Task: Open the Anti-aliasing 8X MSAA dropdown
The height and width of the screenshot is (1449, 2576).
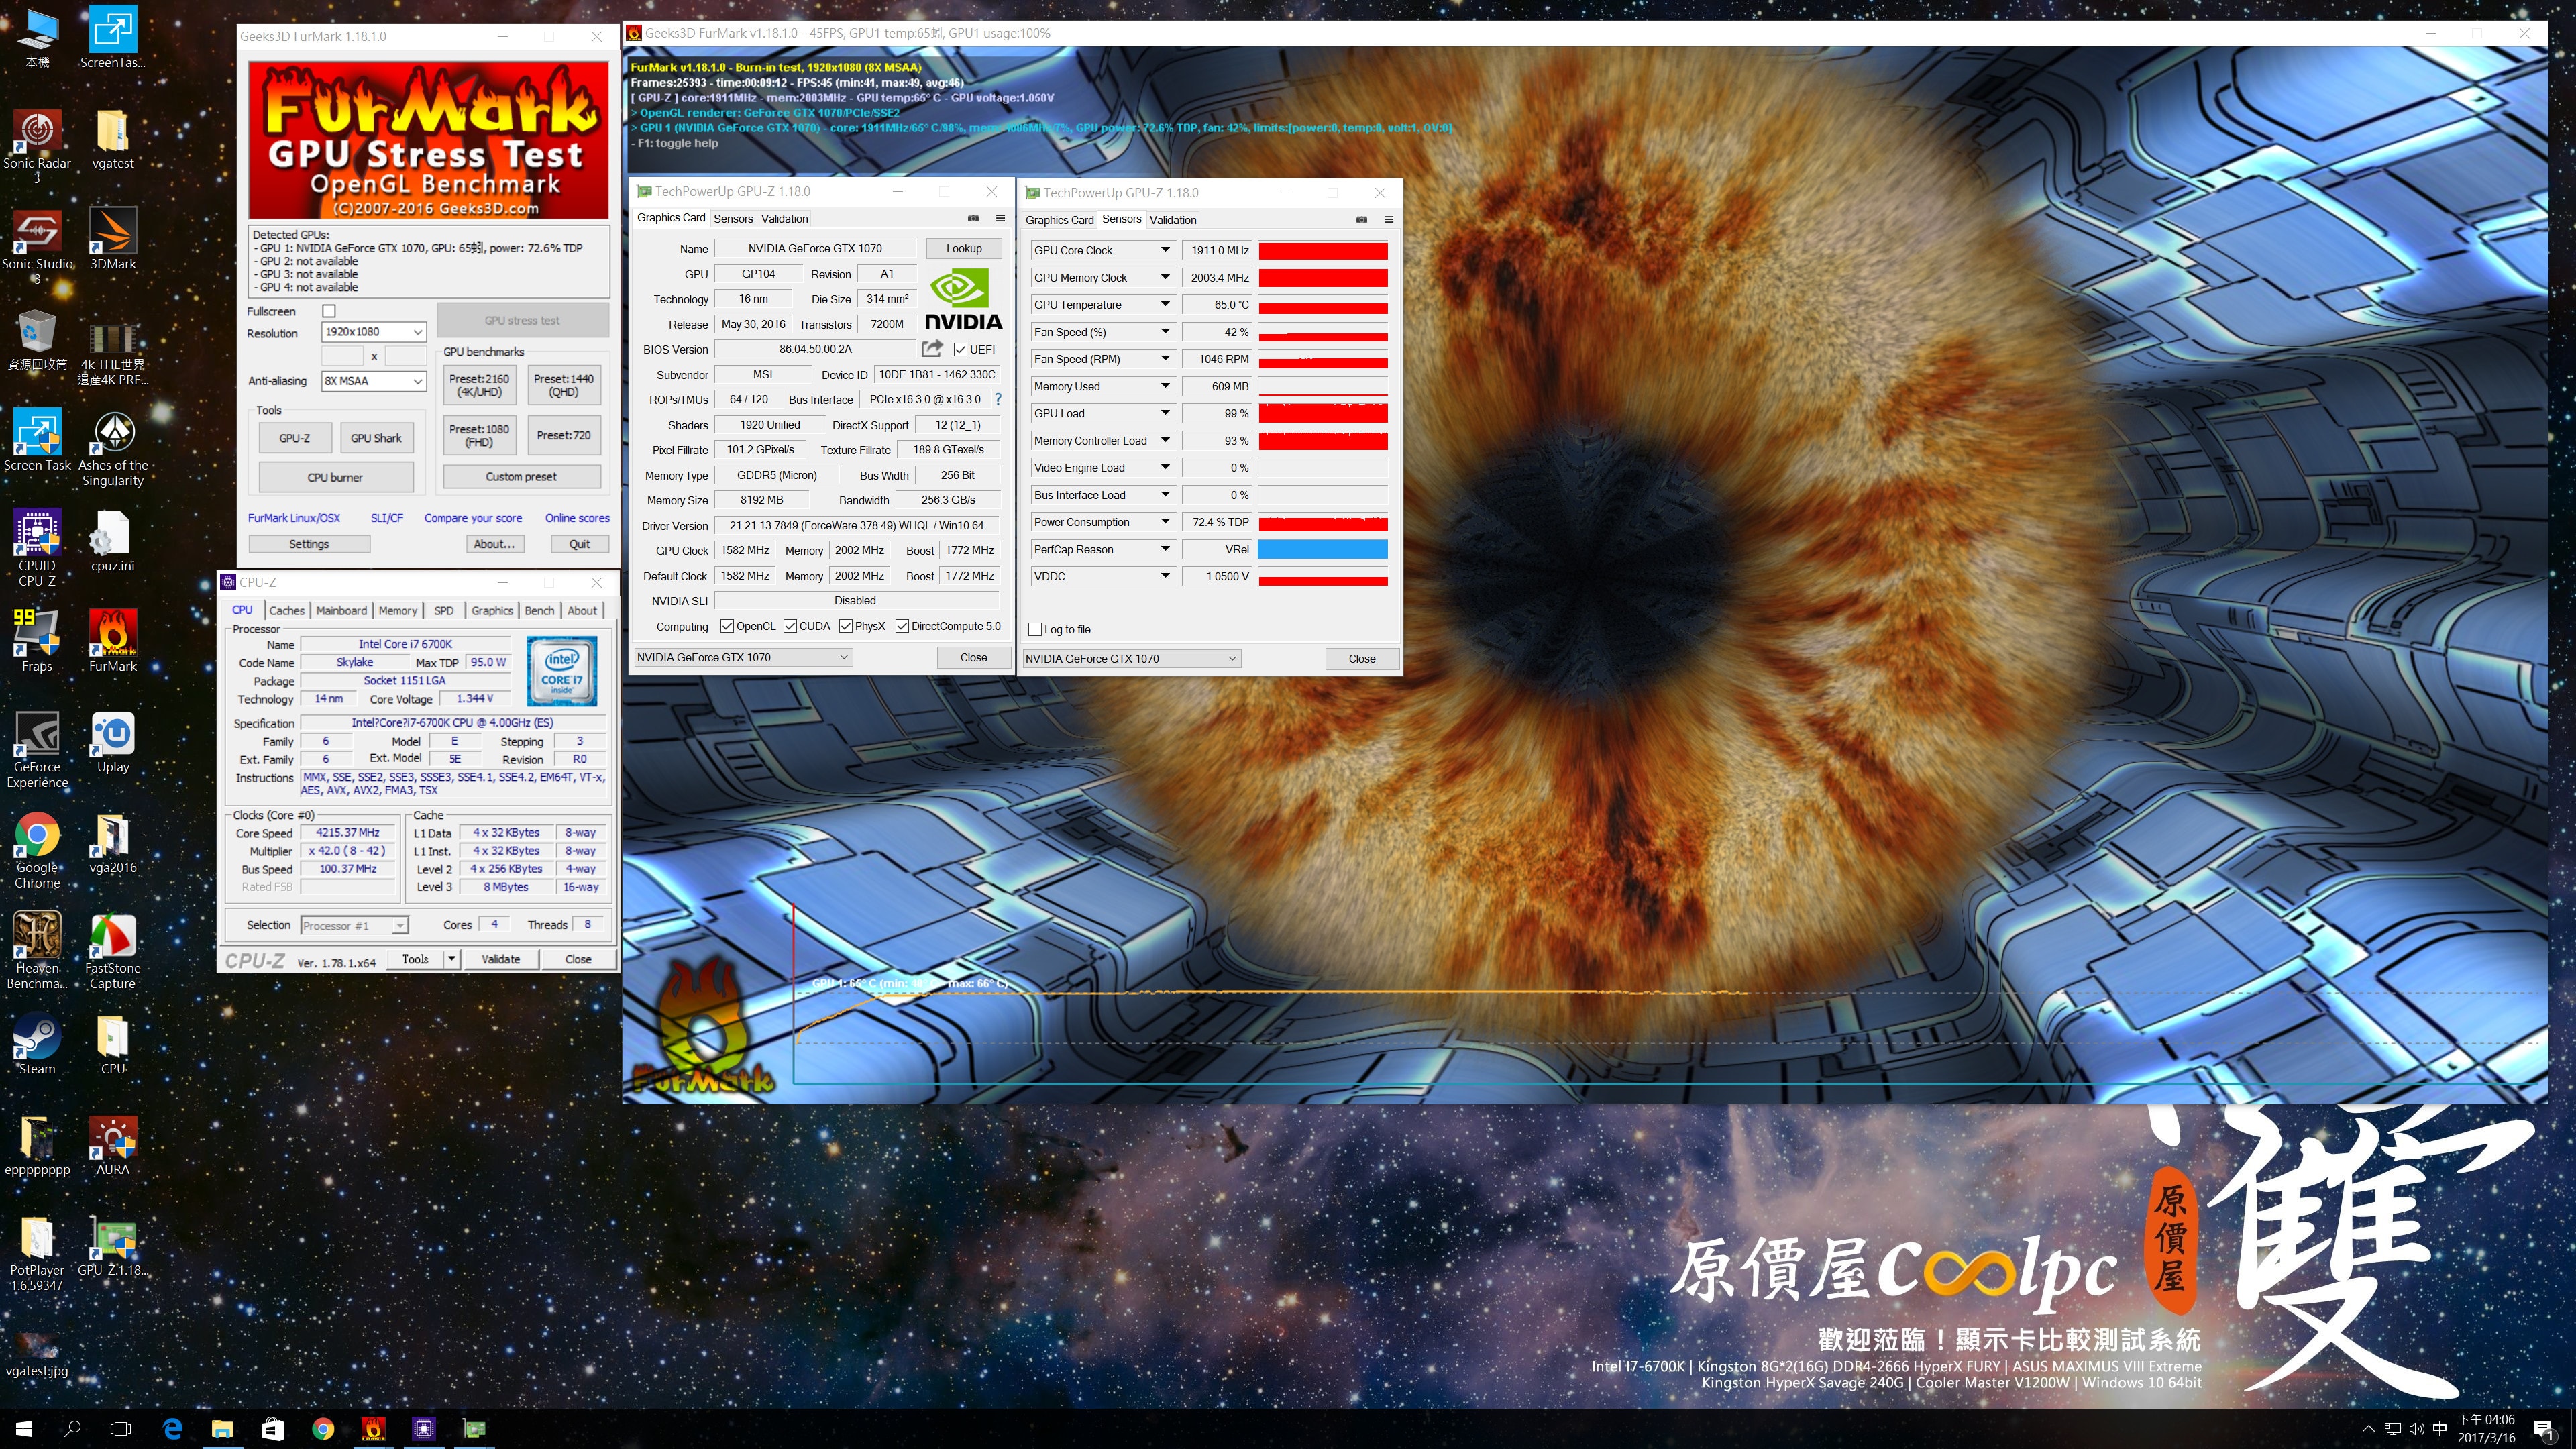Action: point(374,381)
